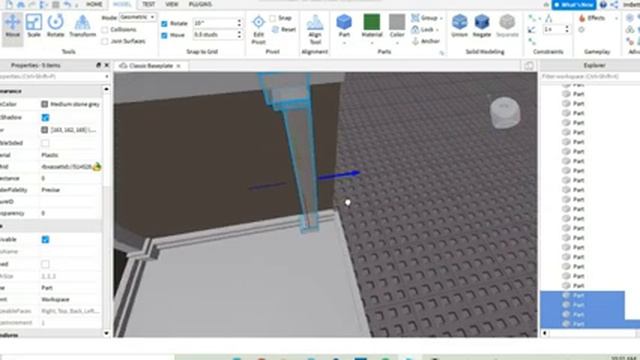Lock the selected parts
Screen dimensions: 640x360
coord(423,29)
